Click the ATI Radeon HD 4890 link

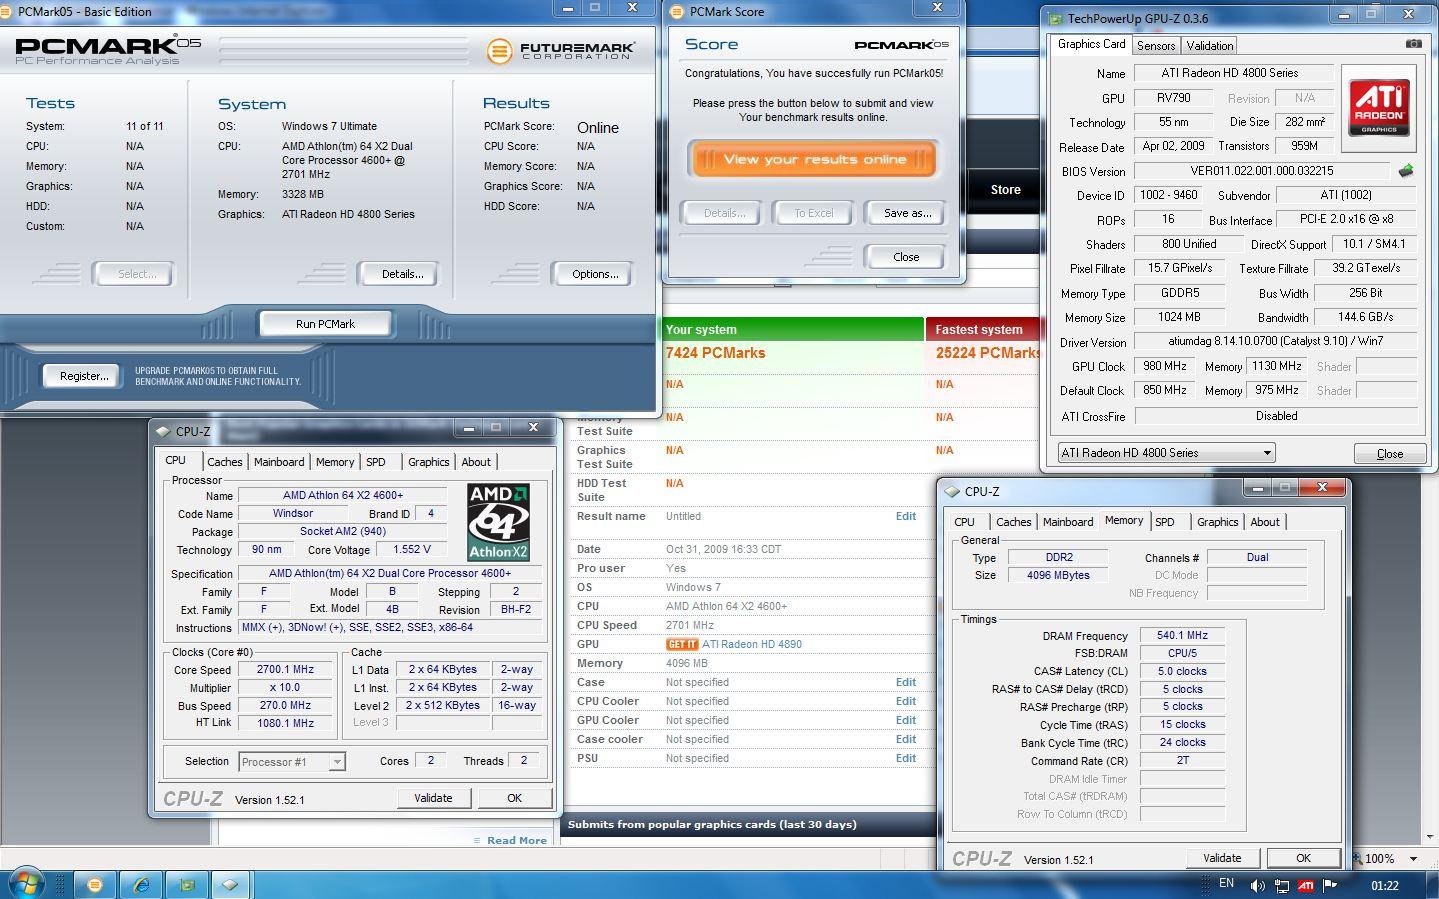coord(752,644)
